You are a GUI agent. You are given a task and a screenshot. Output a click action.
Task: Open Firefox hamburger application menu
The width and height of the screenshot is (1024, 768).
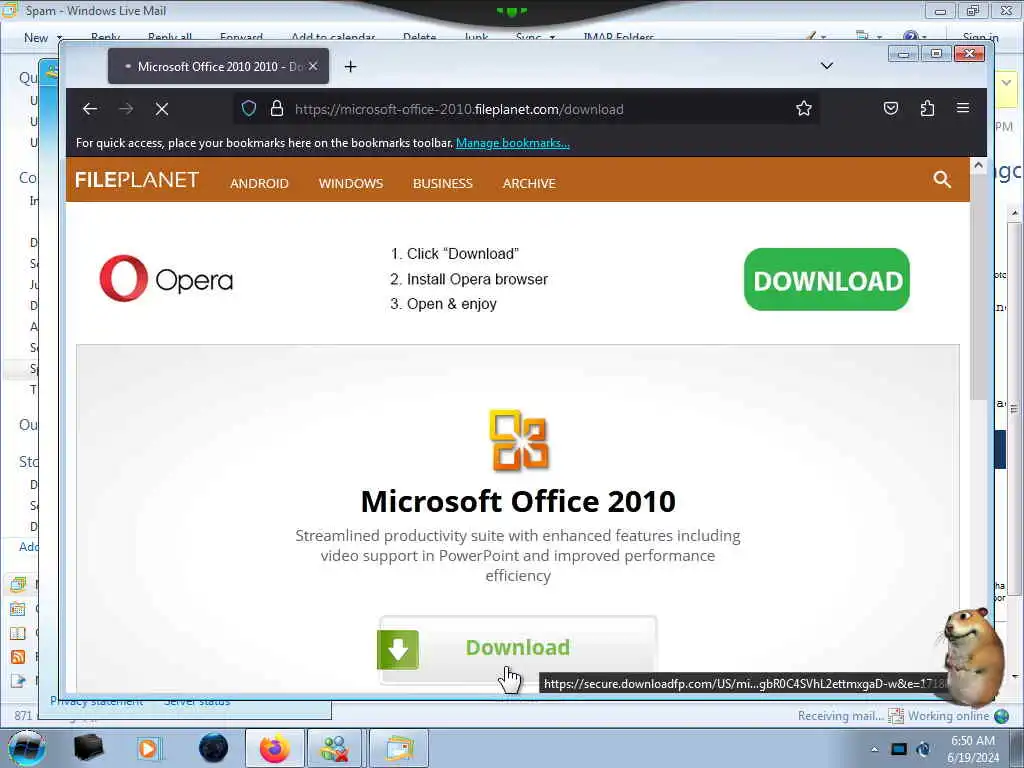(x=963, y=108)
